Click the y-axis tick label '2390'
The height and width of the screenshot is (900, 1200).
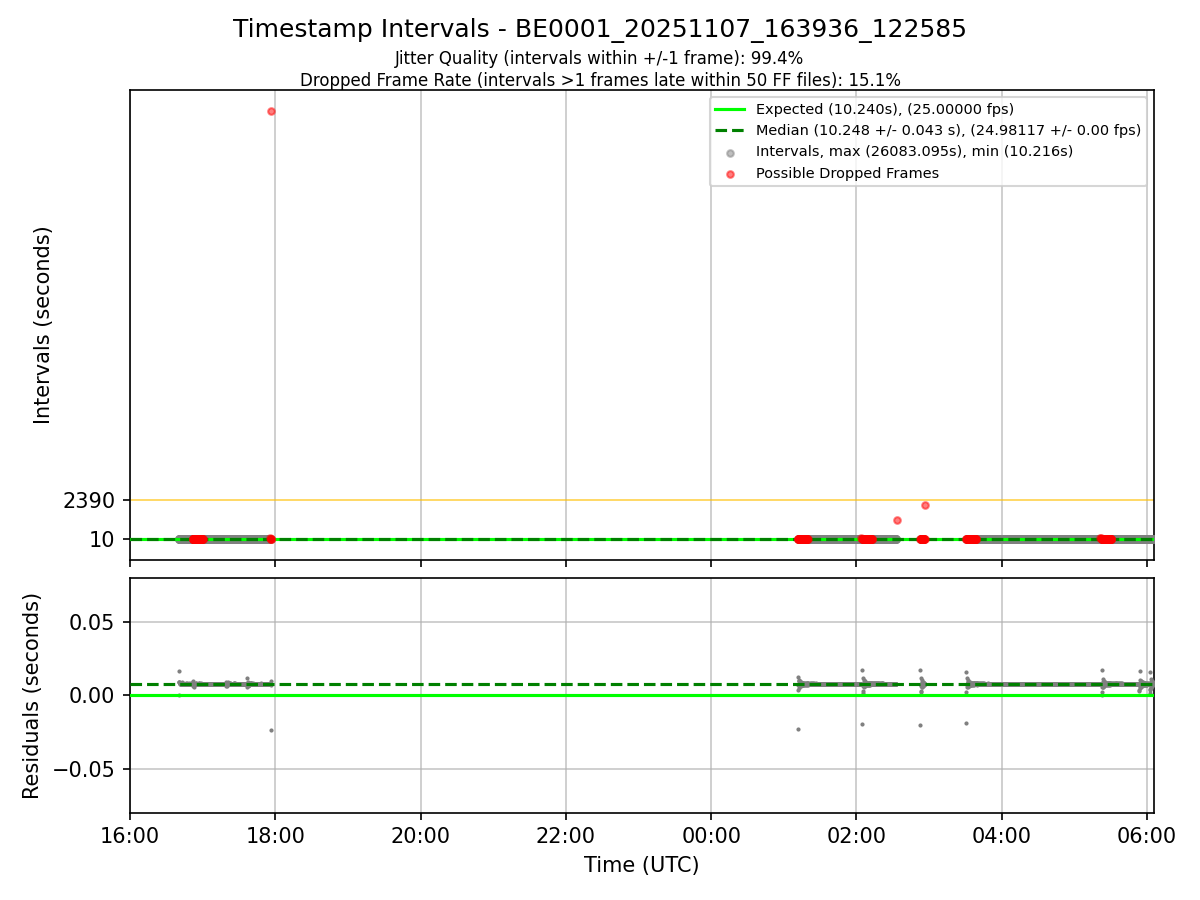pyautogui.click(x=89, y=500)
